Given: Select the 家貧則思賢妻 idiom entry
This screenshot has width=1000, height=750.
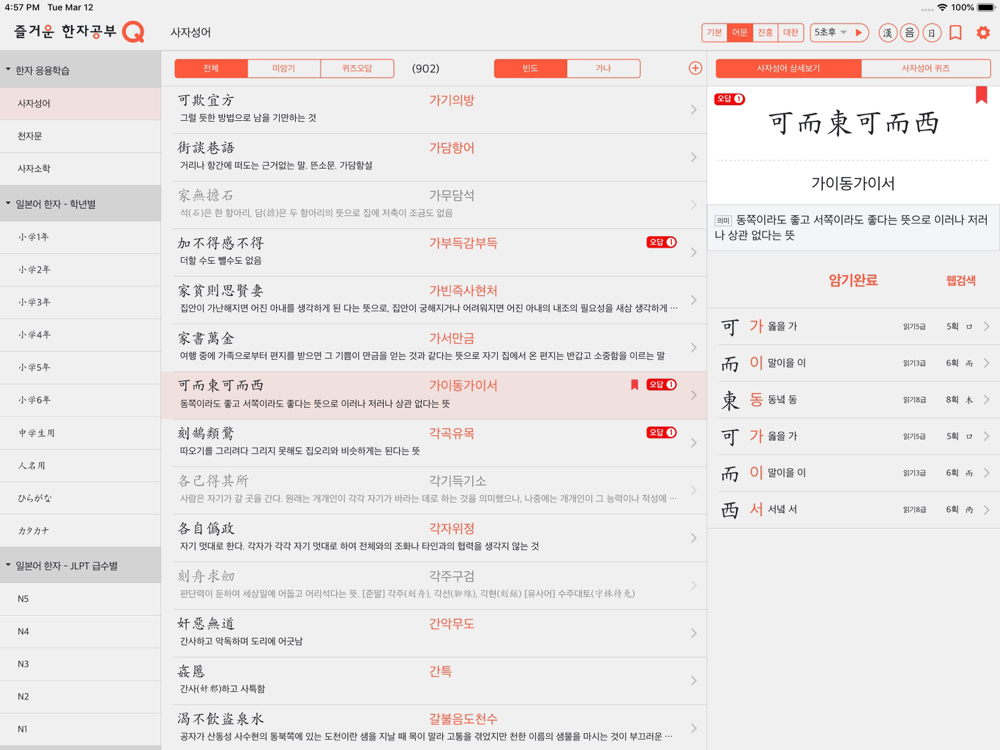Looking at the screenshot, I should click(x=434, y=300).
